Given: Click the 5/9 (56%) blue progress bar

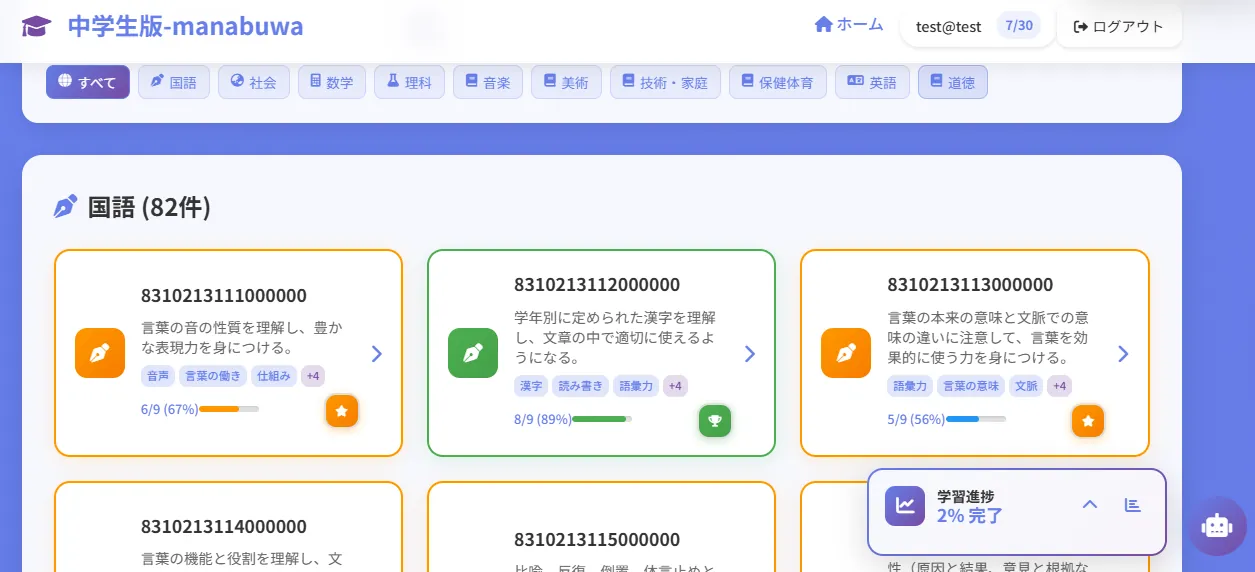Looking at the screenshot, I should click(976, 419).
